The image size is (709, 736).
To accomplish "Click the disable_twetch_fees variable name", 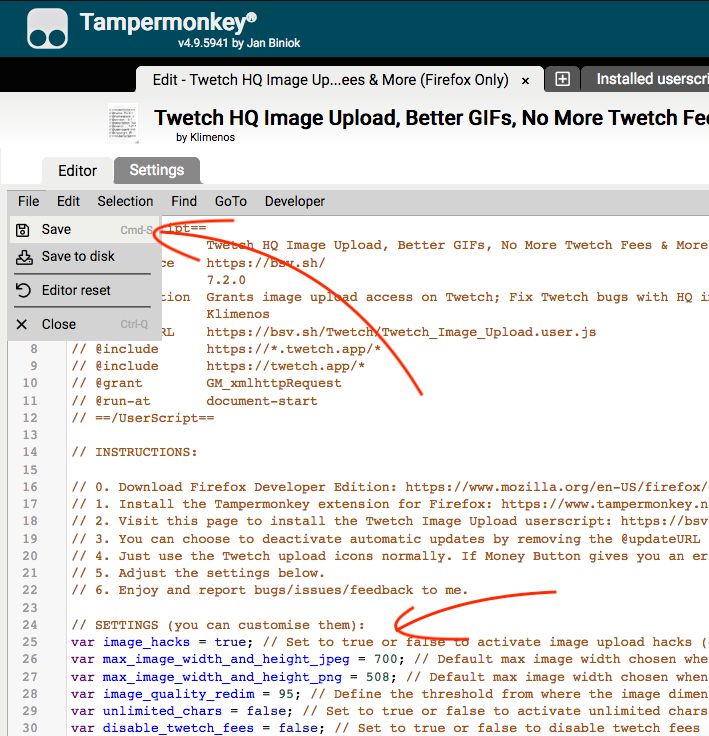I will pyautogui.click(x=178, y=728).
